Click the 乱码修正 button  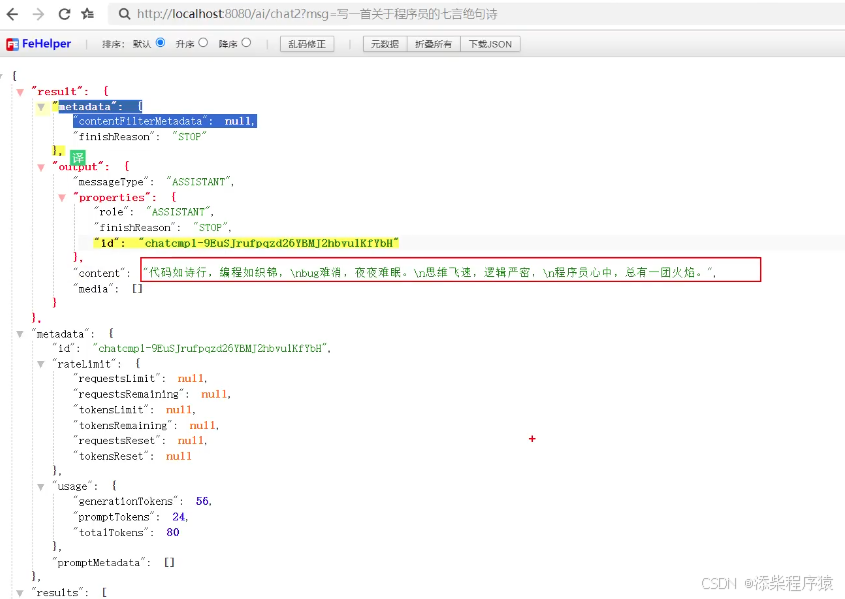point(307,44)
